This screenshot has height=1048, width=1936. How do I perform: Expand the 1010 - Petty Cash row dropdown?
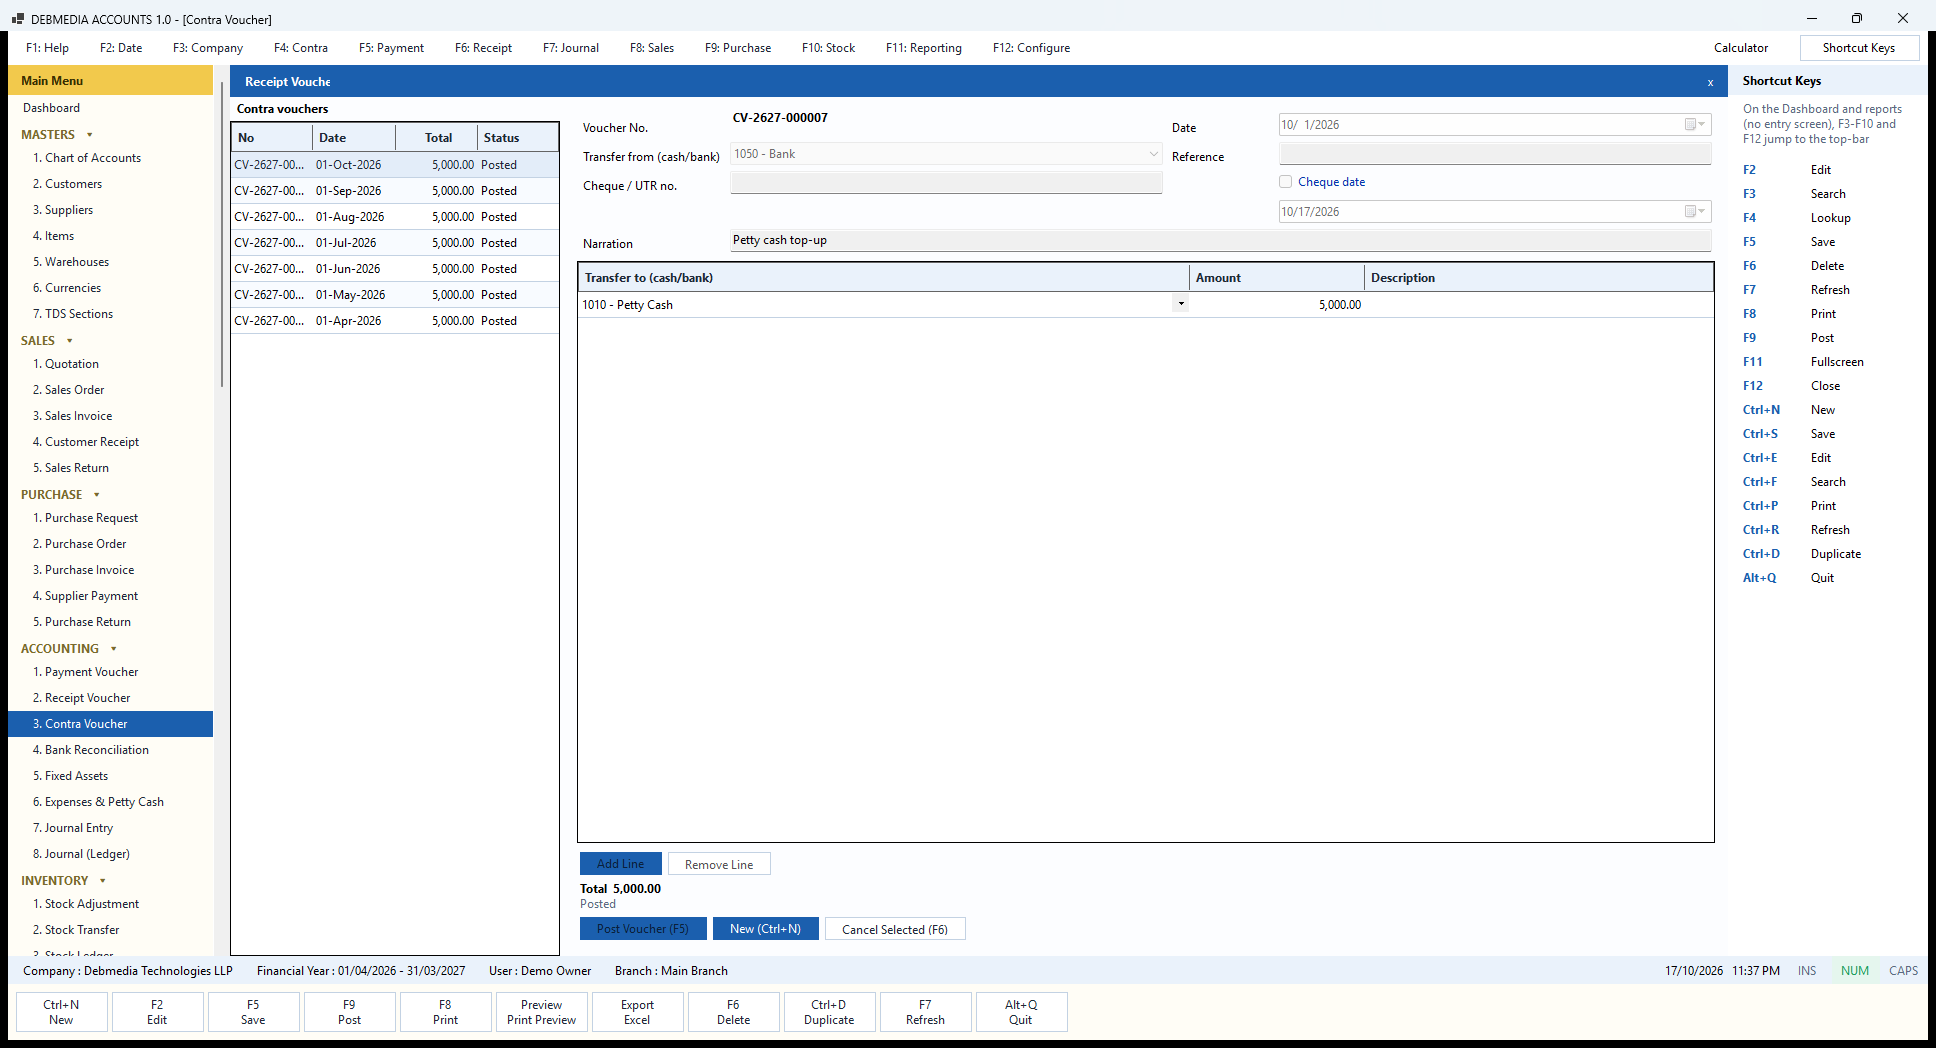coord(1181,304)
